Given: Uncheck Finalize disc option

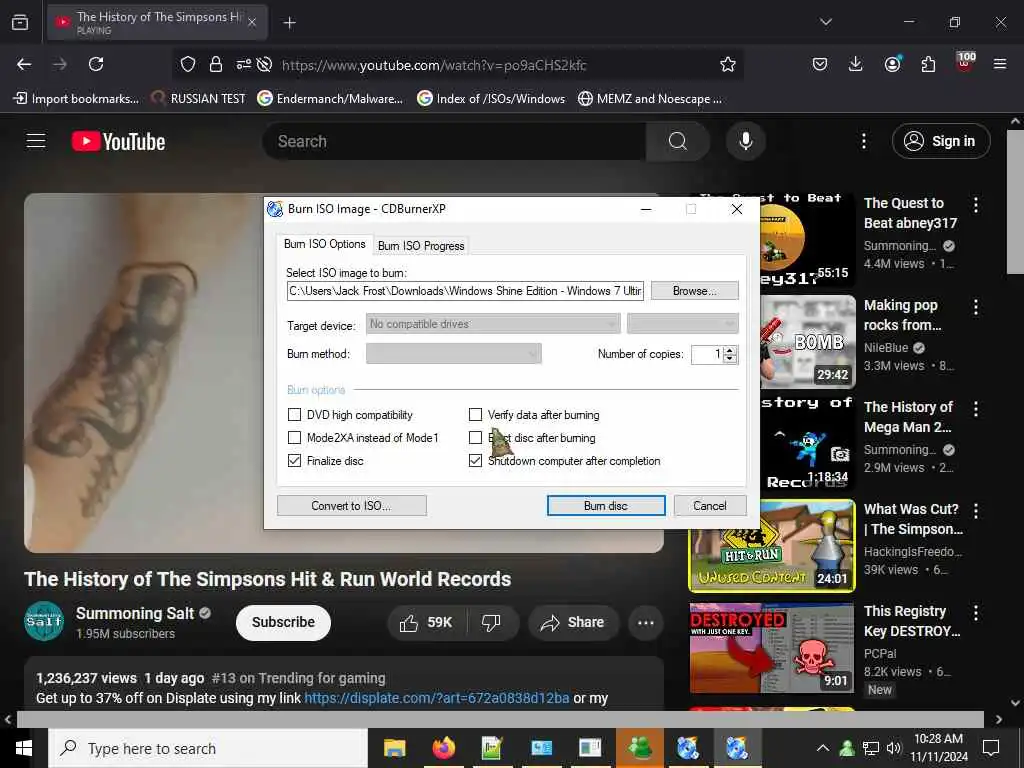Looking at the screenshot, I should [295, 460].
